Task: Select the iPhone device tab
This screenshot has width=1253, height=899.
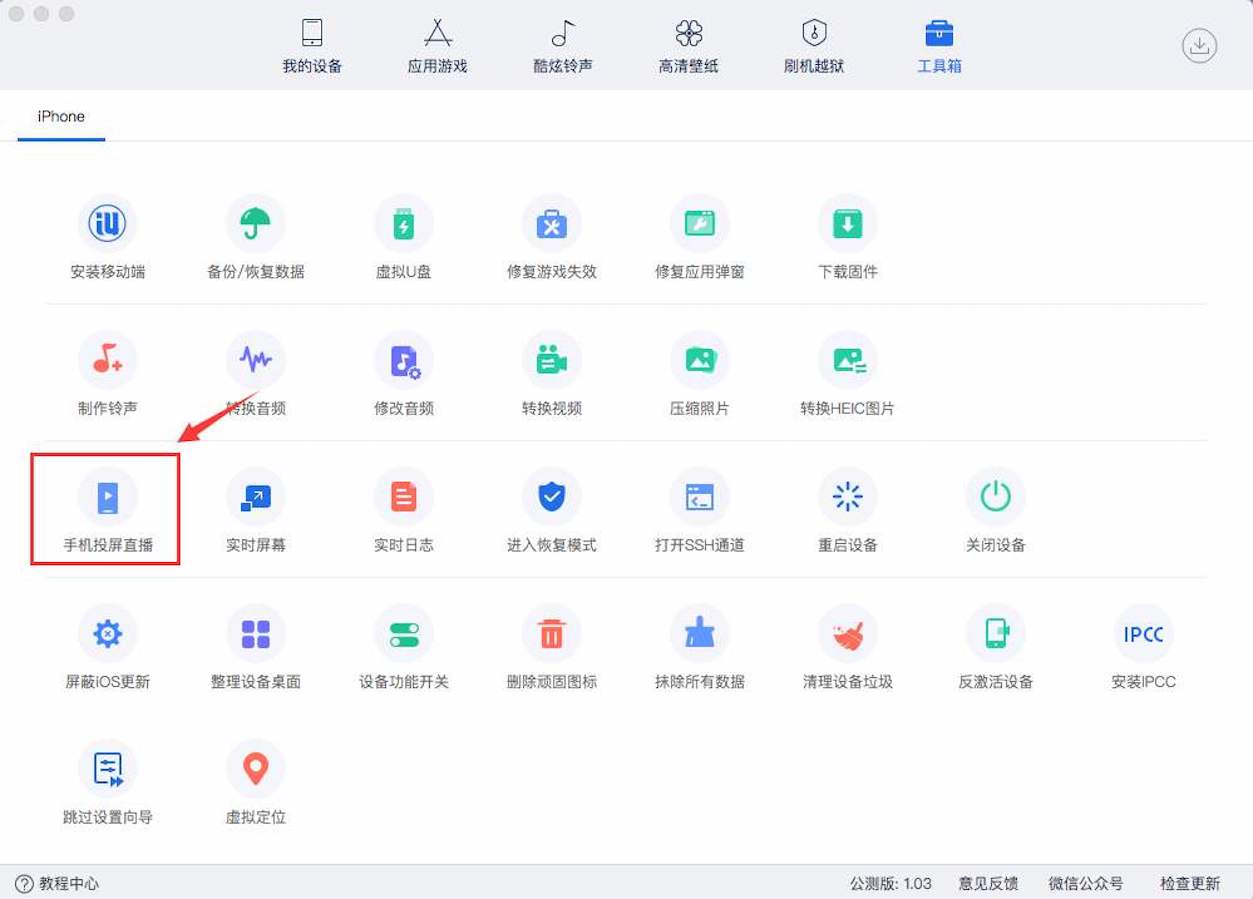Action: pos(61,116)
